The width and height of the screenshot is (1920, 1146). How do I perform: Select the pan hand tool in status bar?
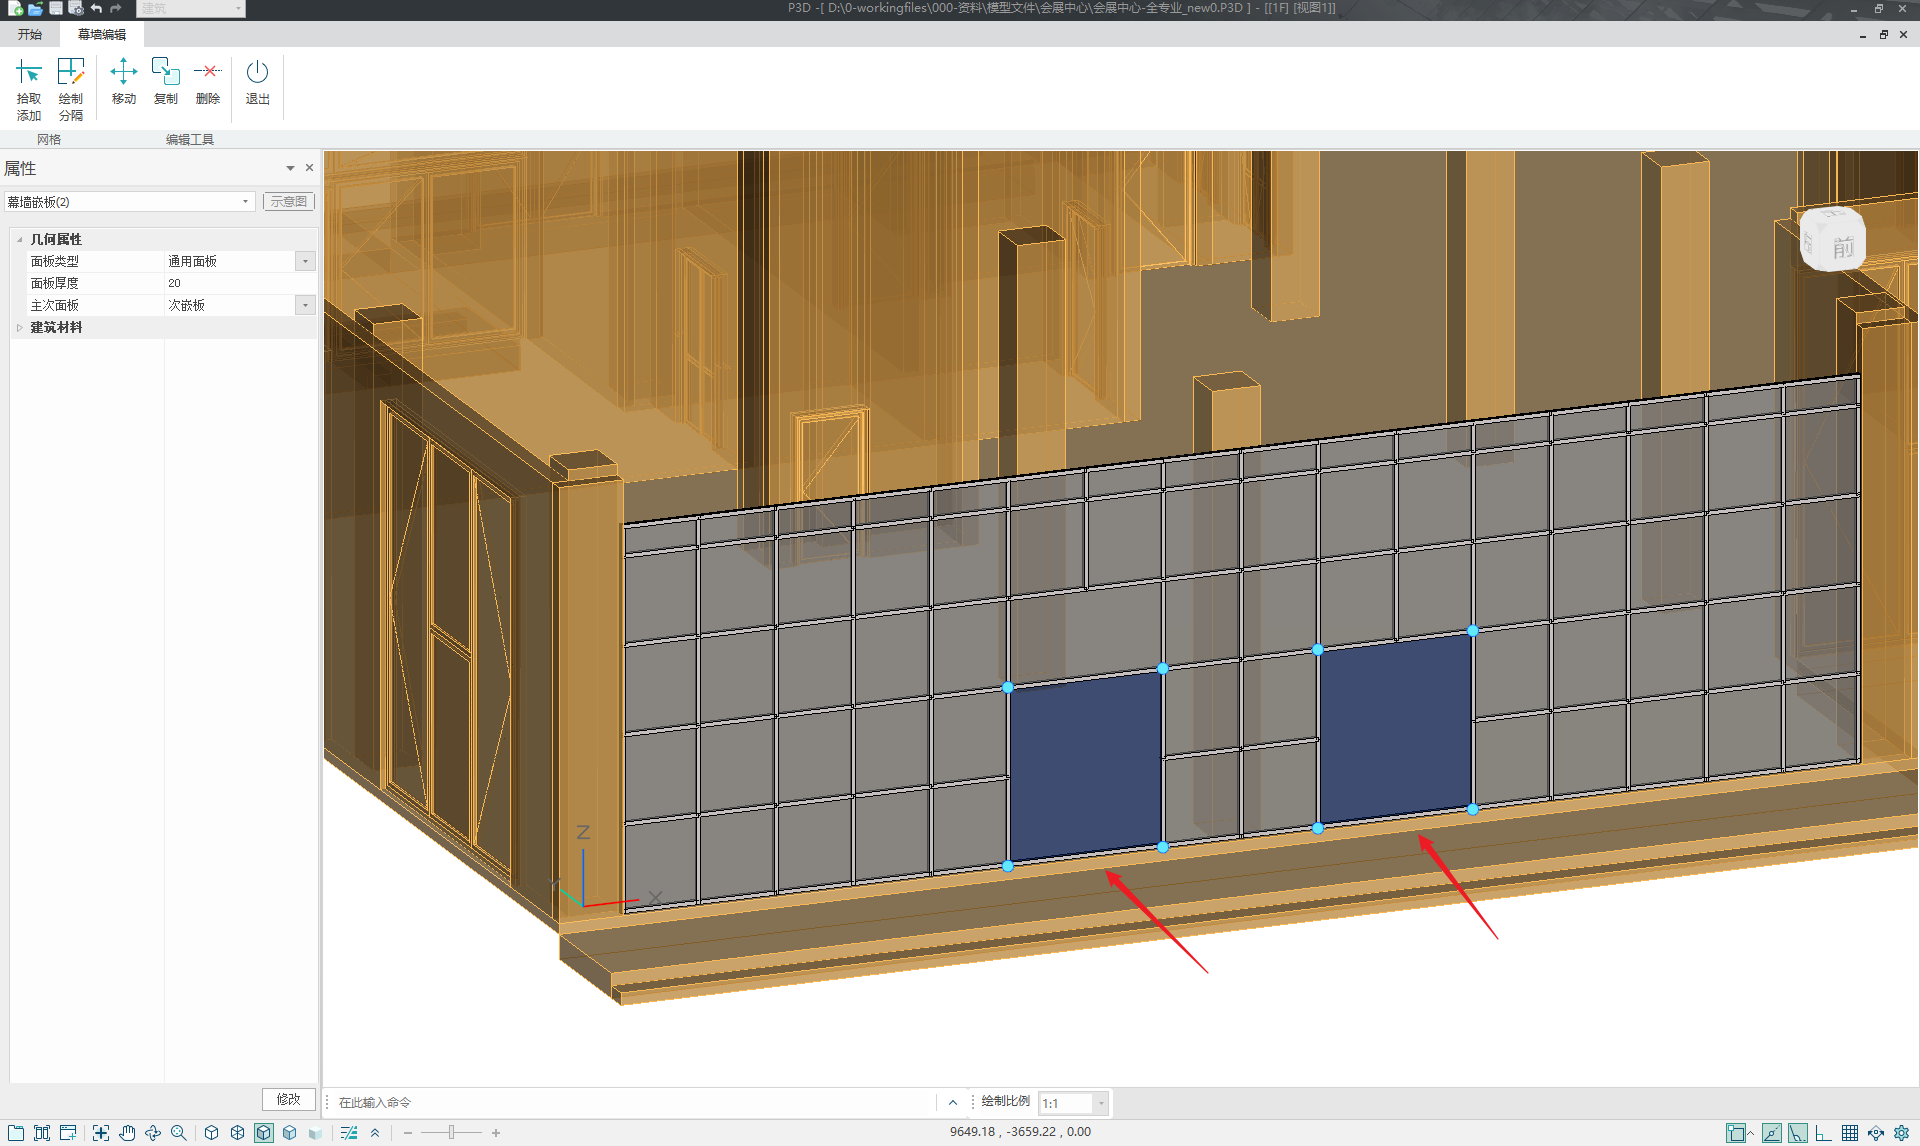click(x=127, y=1133)
